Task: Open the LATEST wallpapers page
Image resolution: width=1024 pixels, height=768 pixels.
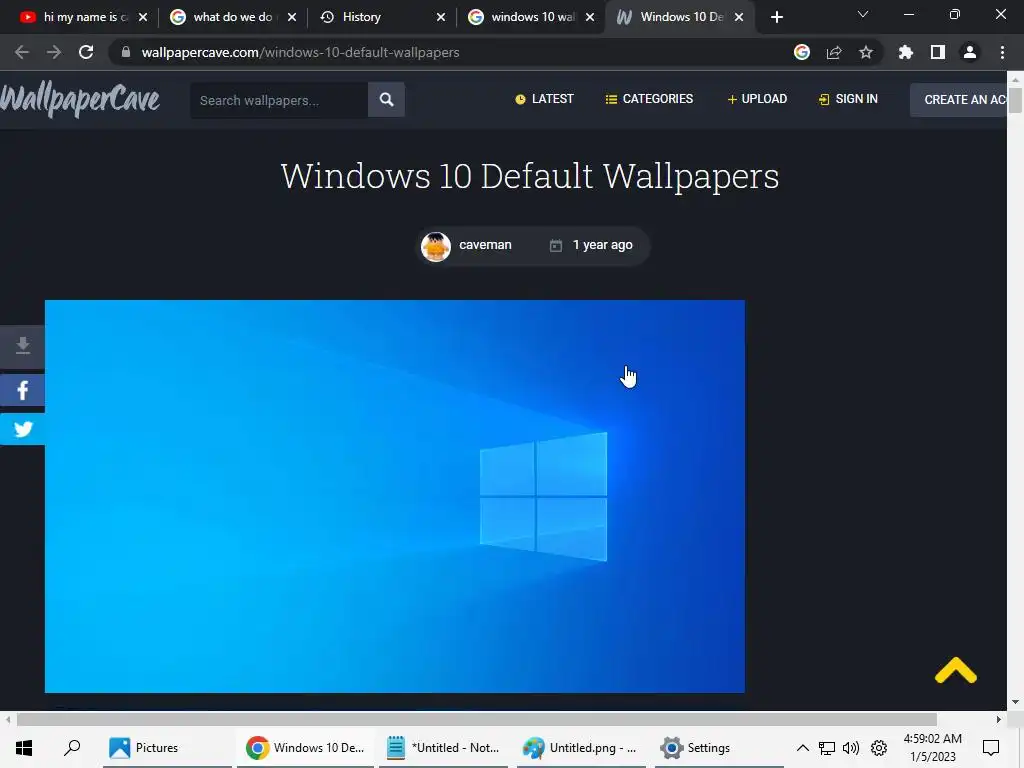Action: point(544,99)
